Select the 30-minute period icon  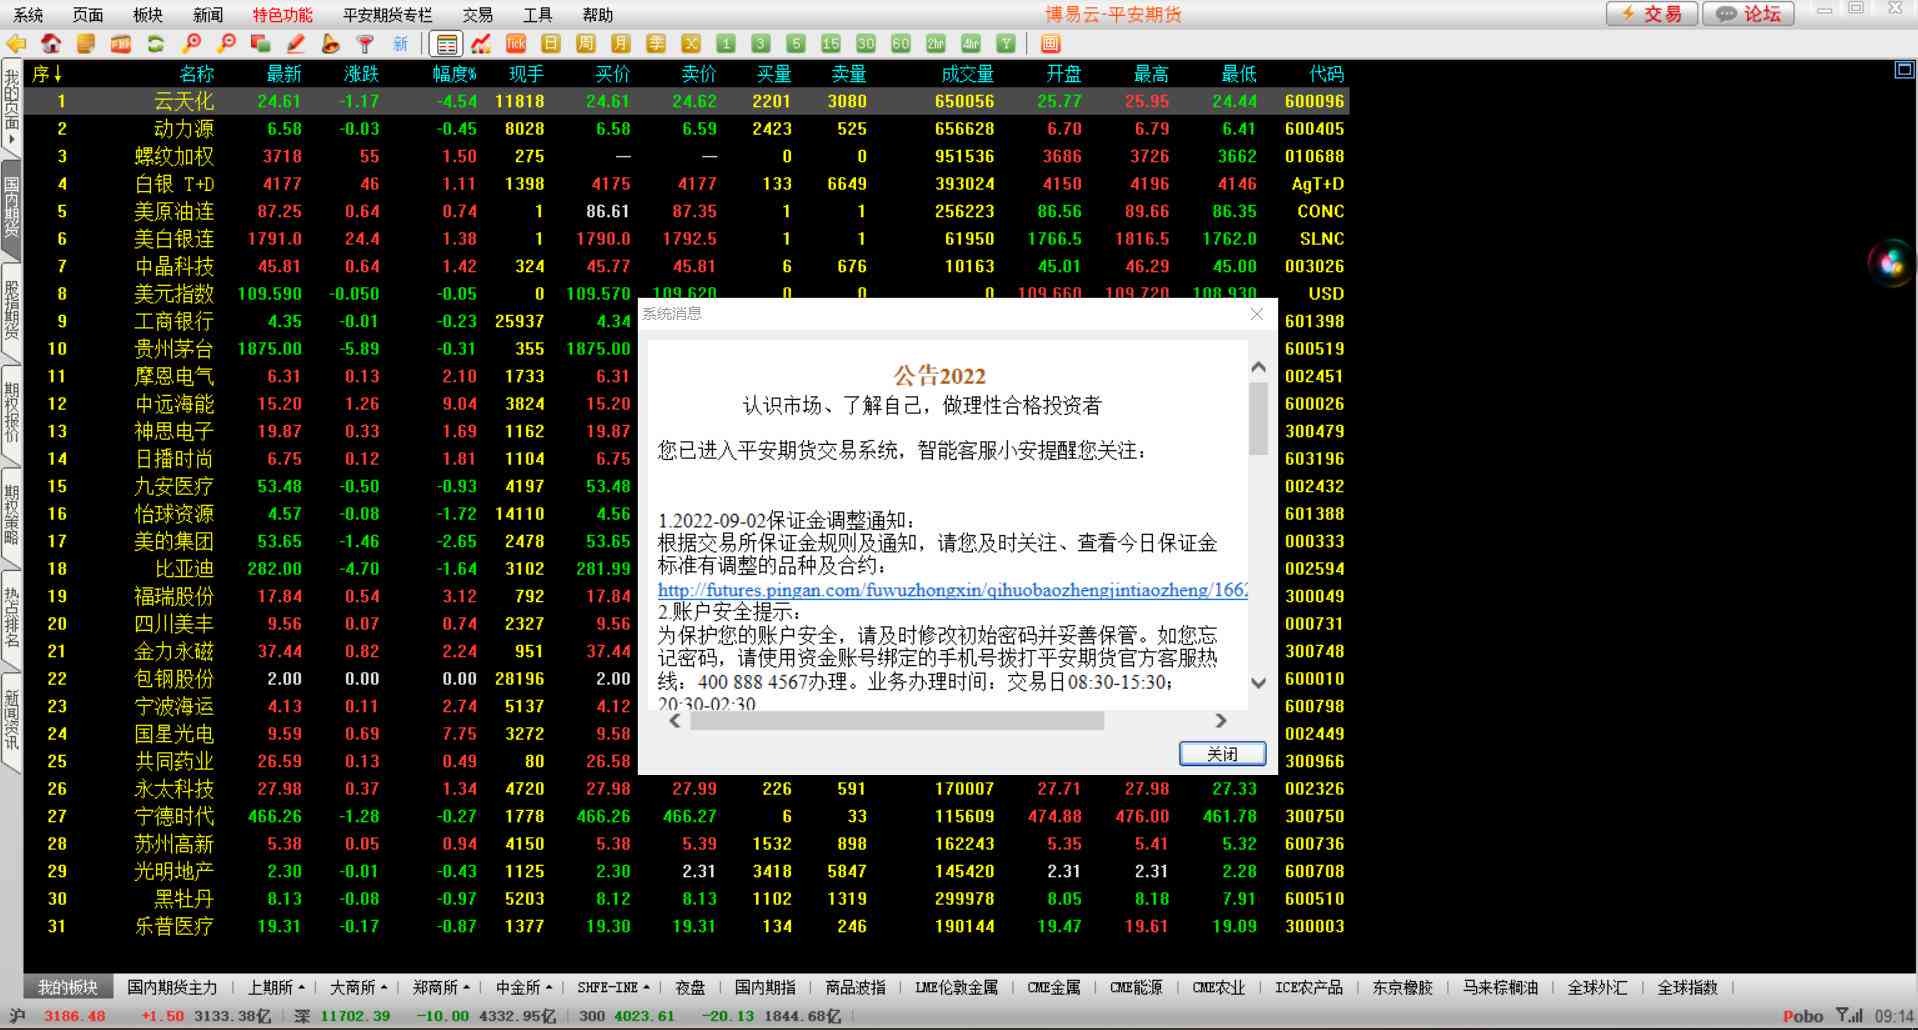pos(866,44)
